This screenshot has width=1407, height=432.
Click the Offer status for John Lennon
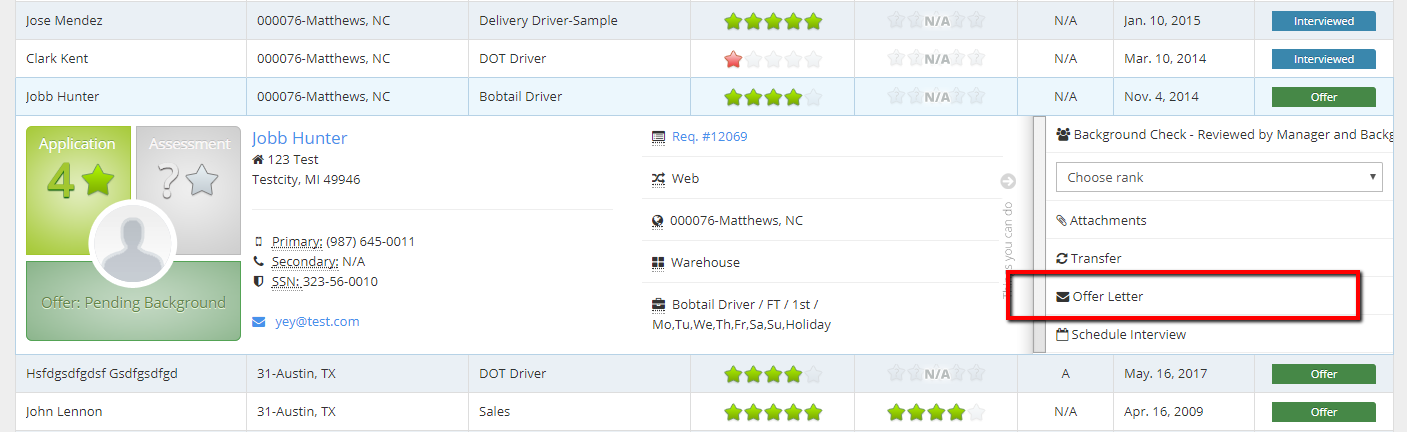(1323, 412)
